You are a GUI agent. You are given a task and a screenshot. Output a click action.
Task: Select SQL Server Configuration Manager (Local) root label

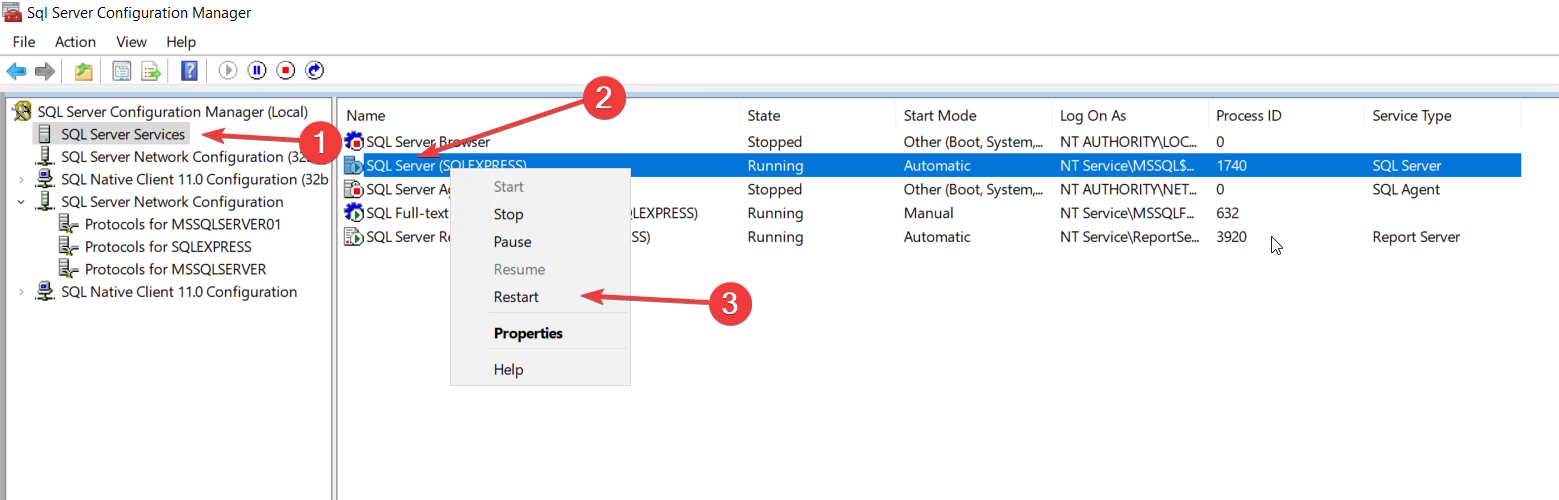pyautogui.click(x=173, y=111)
